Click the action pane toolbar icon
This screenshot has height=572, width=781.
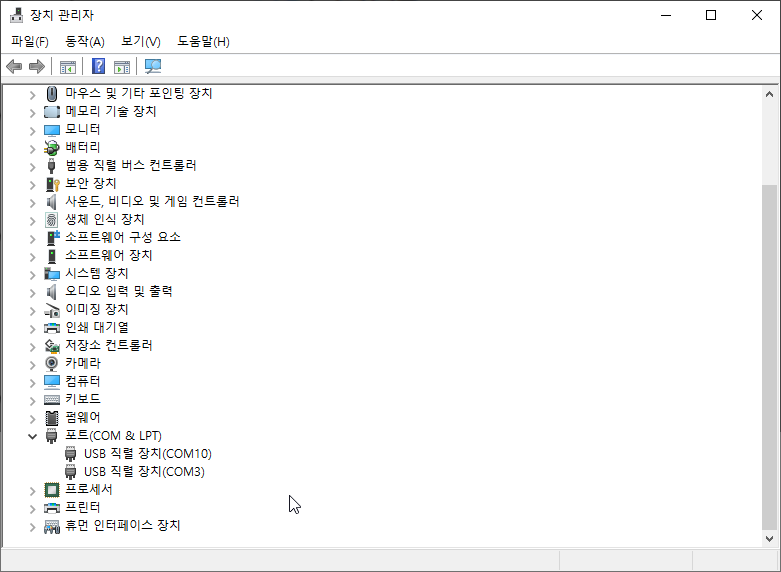coord(122,66)
